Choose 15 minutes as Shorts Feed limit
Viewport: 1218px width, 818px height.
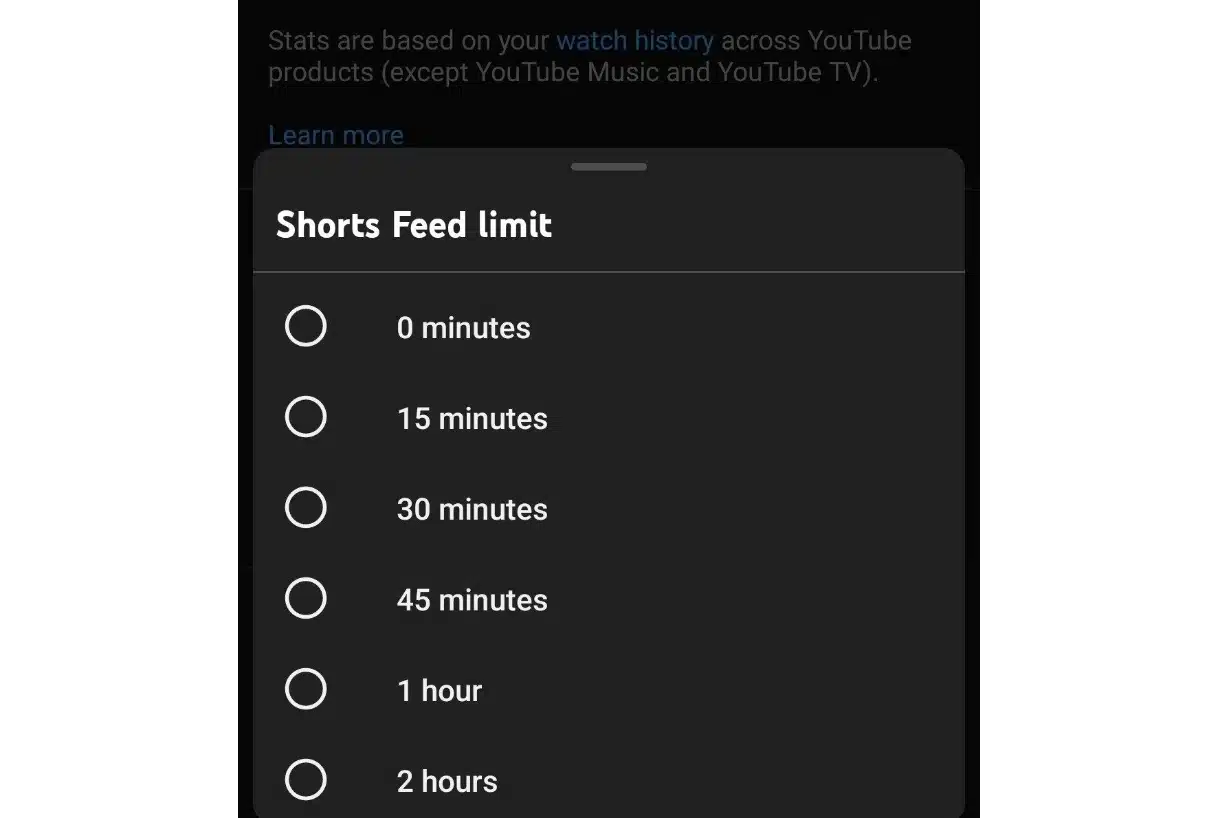click(471, 418)
